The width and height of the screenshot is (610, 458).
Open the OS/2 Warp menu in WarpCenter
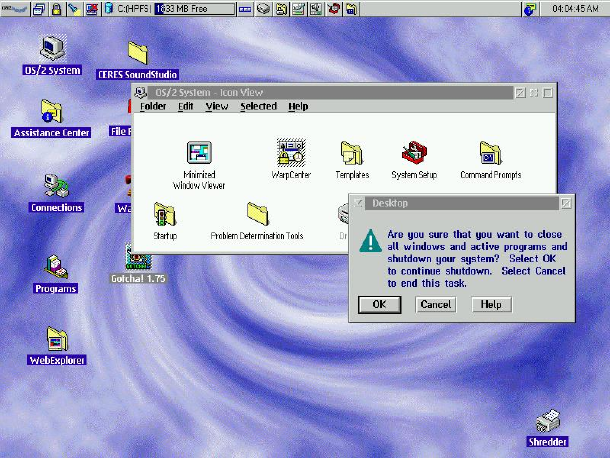click(15, 9)
